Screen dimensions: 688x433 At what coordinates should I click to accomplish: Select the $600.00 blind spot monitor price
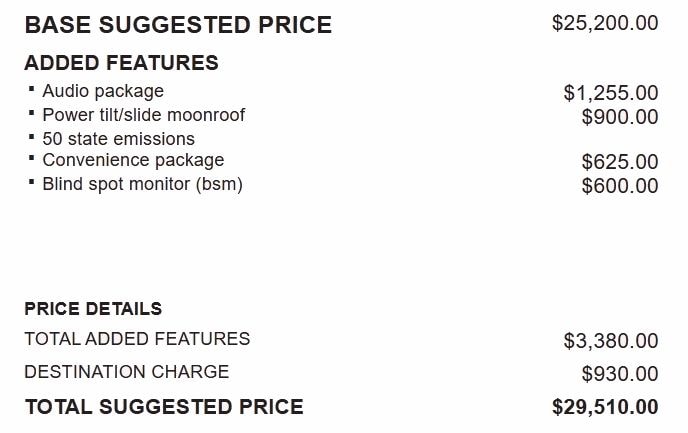pyautogui.click(x=620, y=186)
